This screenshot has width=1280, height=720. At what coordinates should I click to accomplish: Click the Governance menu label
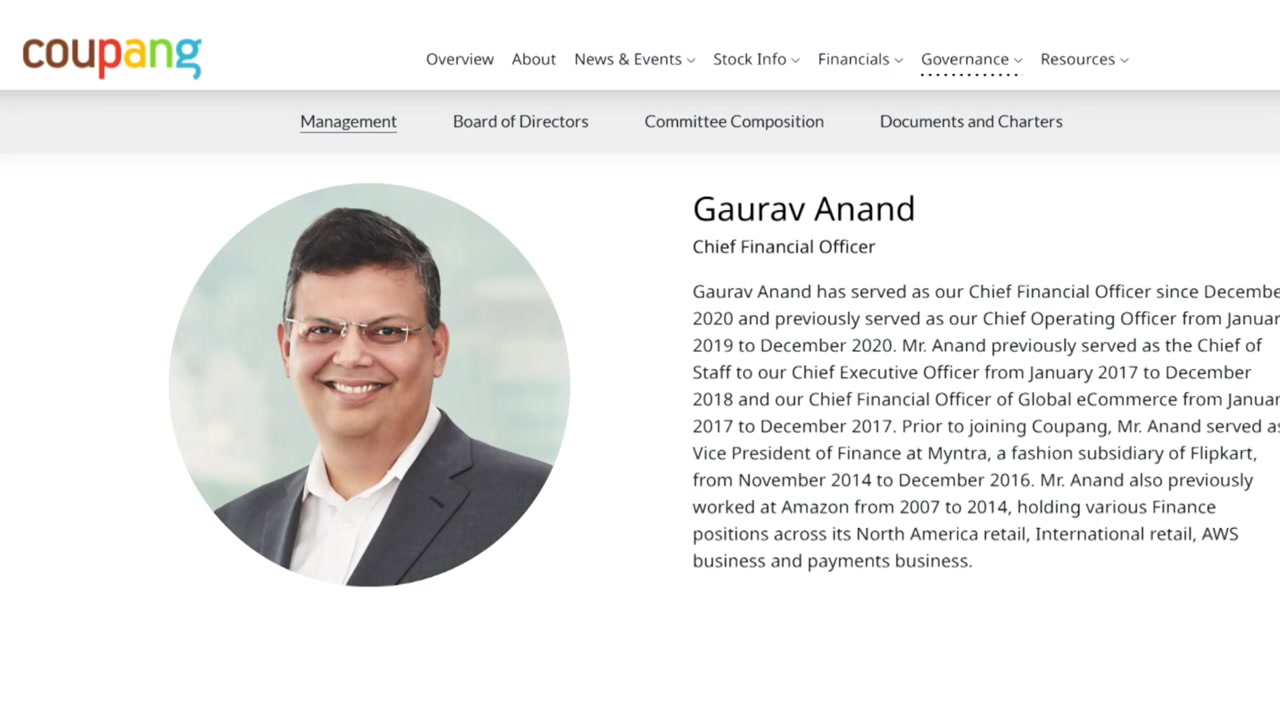[964, 59]
